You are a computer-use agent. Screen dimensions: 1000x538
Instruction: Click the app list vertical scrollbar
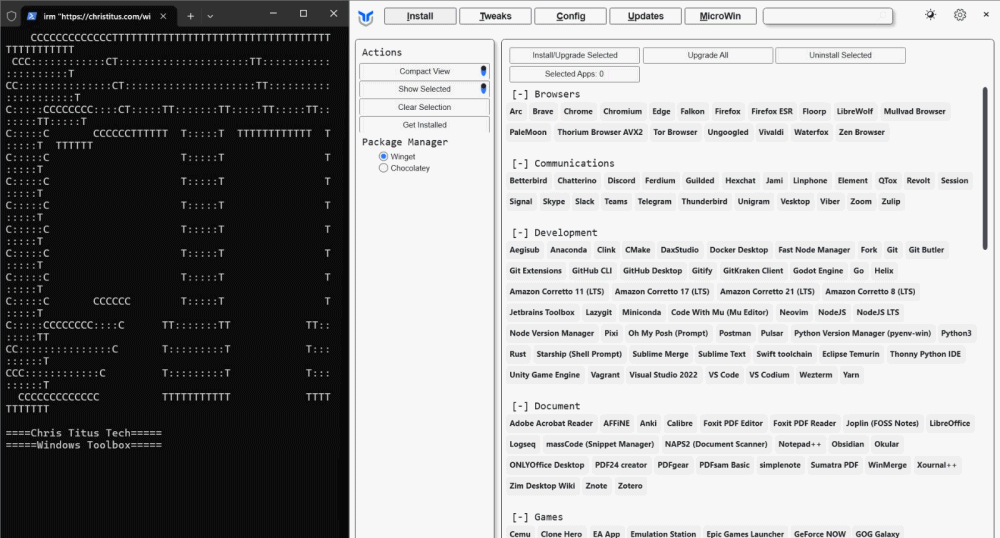pos(985,169)
